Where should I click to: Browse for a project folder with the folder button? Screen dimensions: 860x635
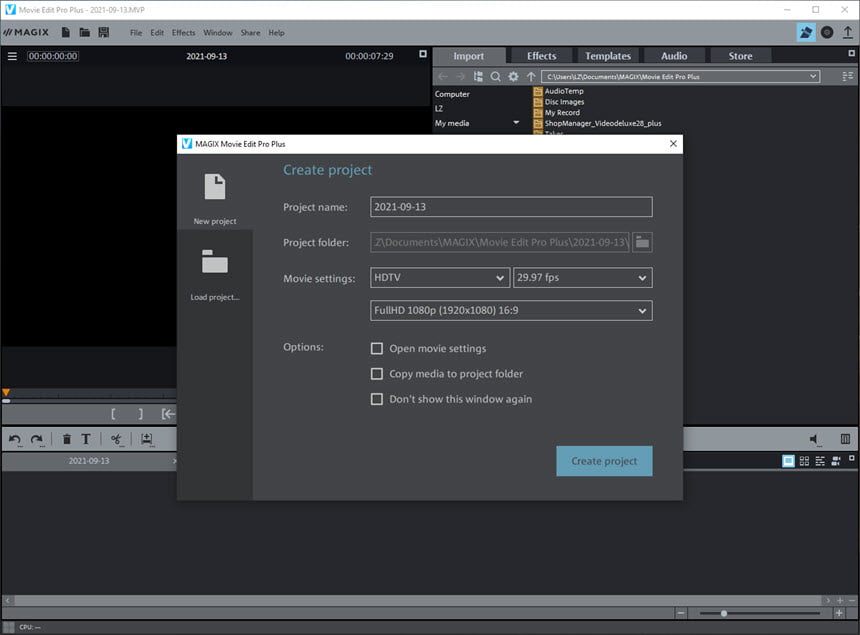(x=642, y=242)
